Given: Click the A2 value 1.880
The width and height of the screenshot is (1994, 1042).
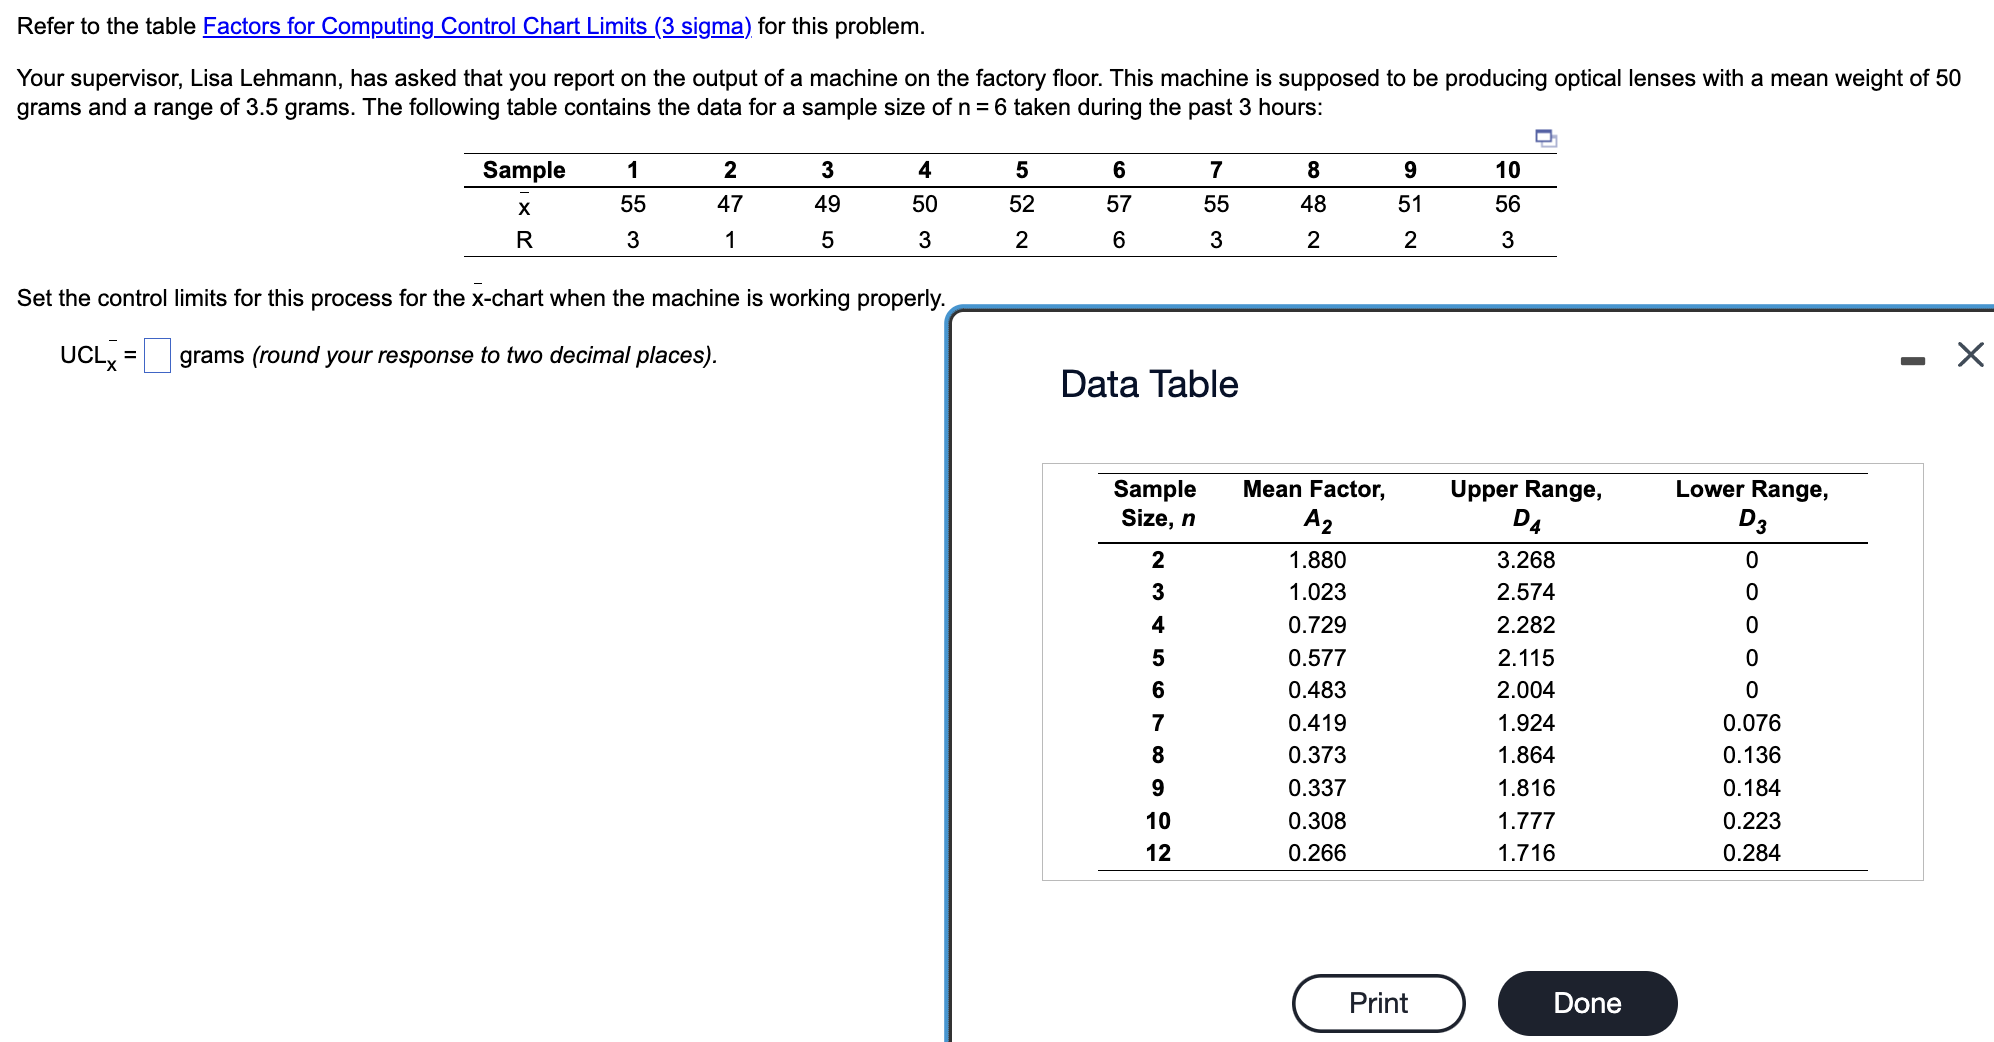Looking at the screenshot, I should coord(1317,560).
